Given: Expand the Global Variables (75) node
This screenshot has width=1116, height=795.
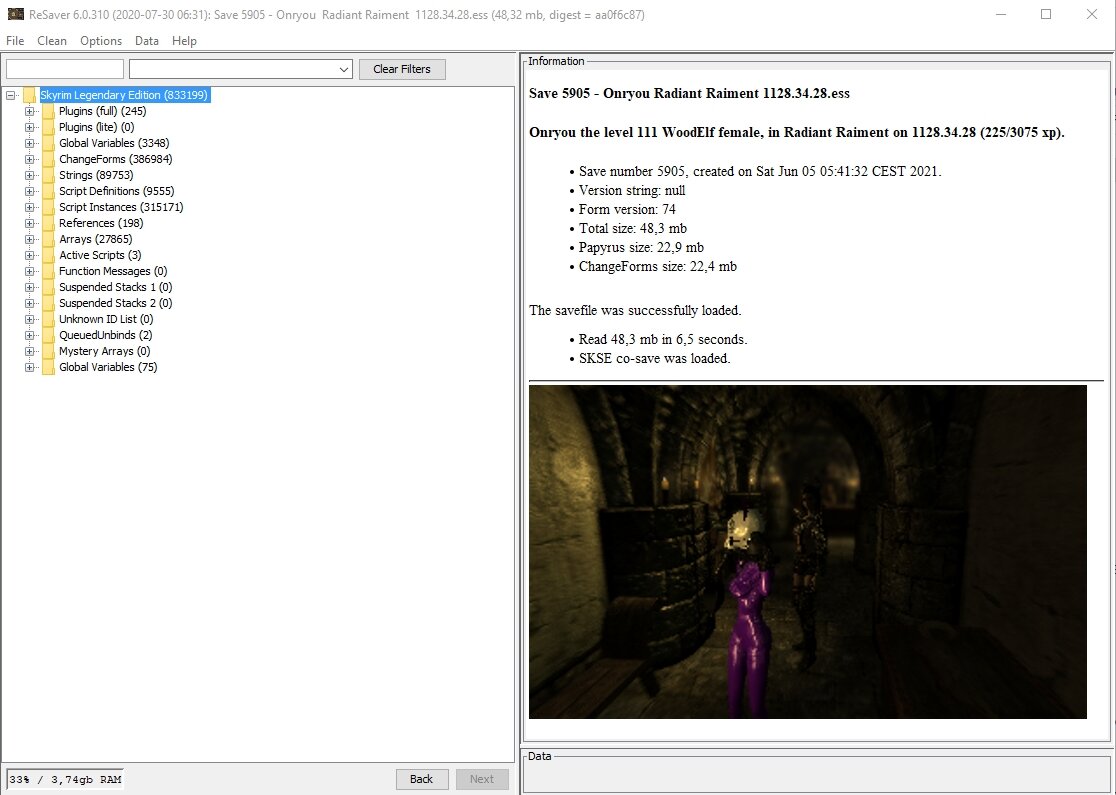Looking at the screenshot, I should [29, 367].
